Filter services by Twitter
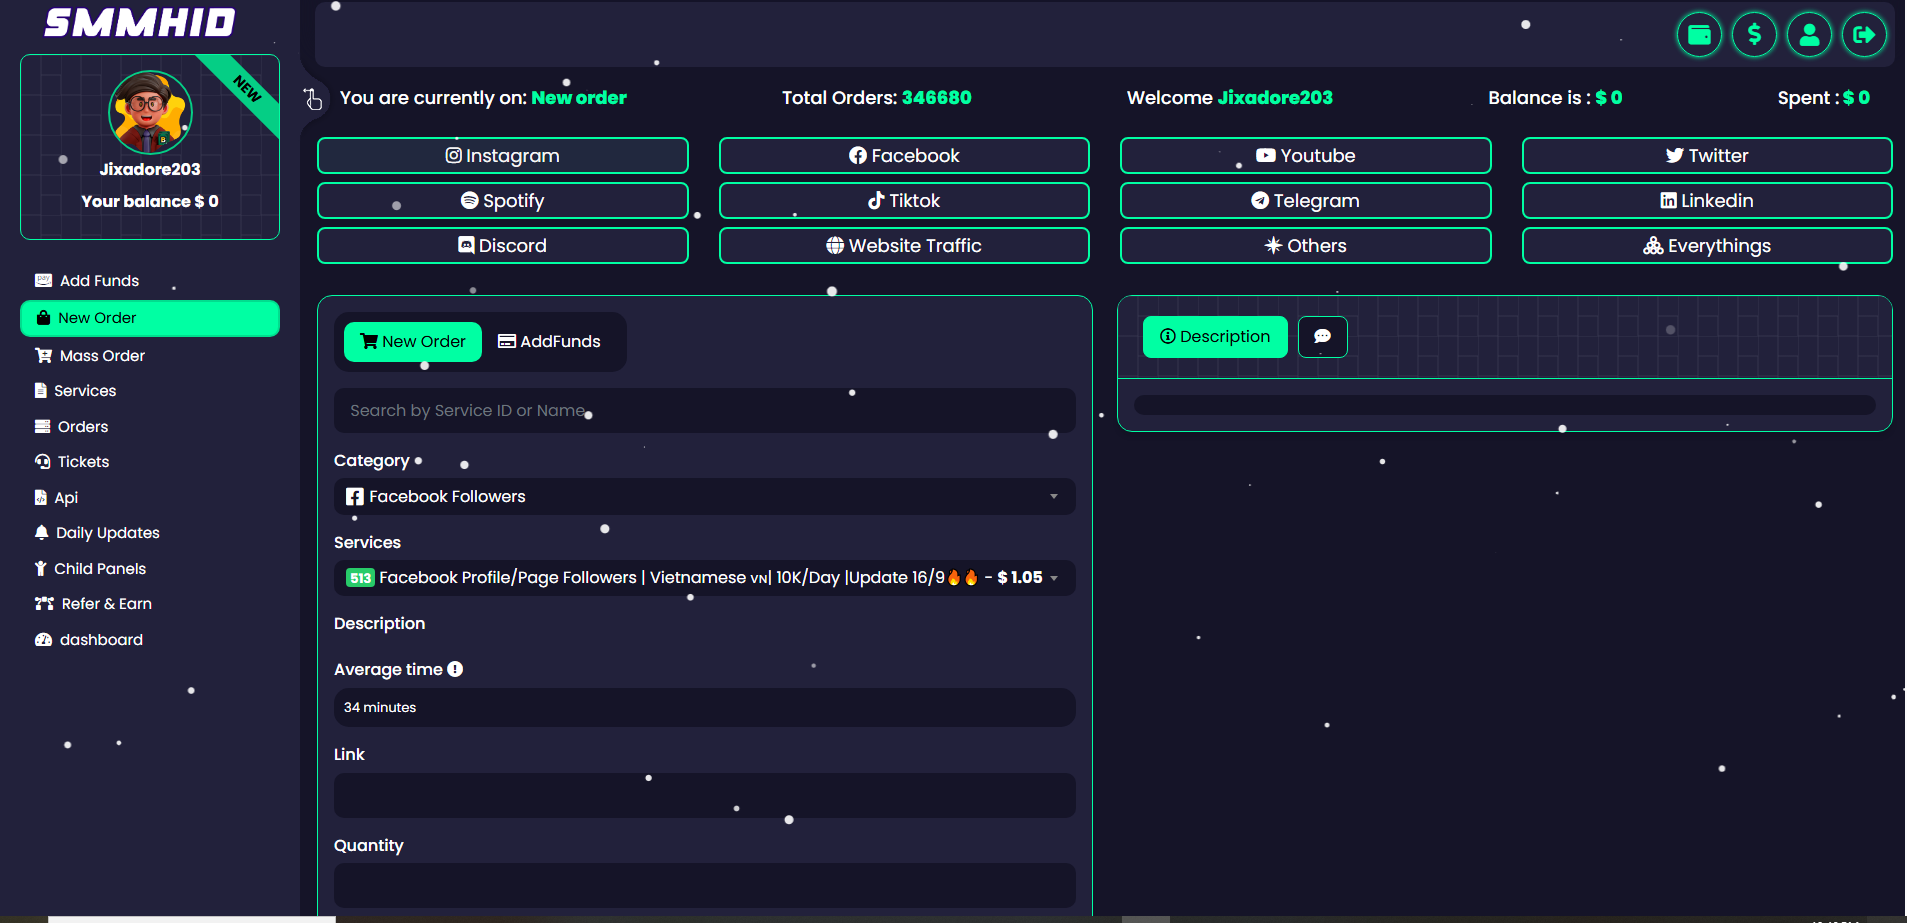The image size is (1907, 923). click(x=1707, y=155)
